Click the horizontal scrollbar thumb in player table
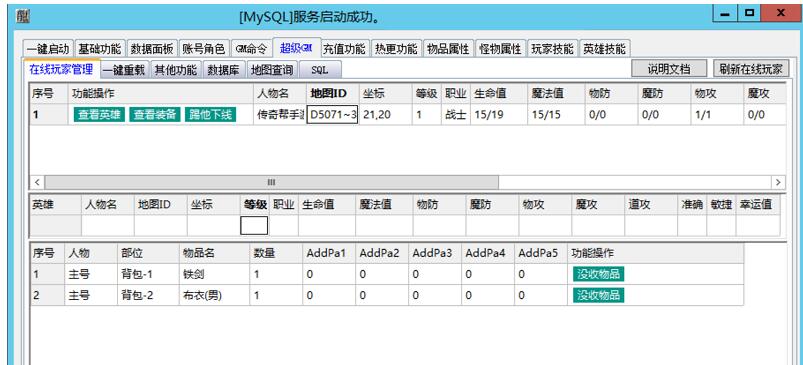Screen dimensions: 803x365 pos(271,182)
